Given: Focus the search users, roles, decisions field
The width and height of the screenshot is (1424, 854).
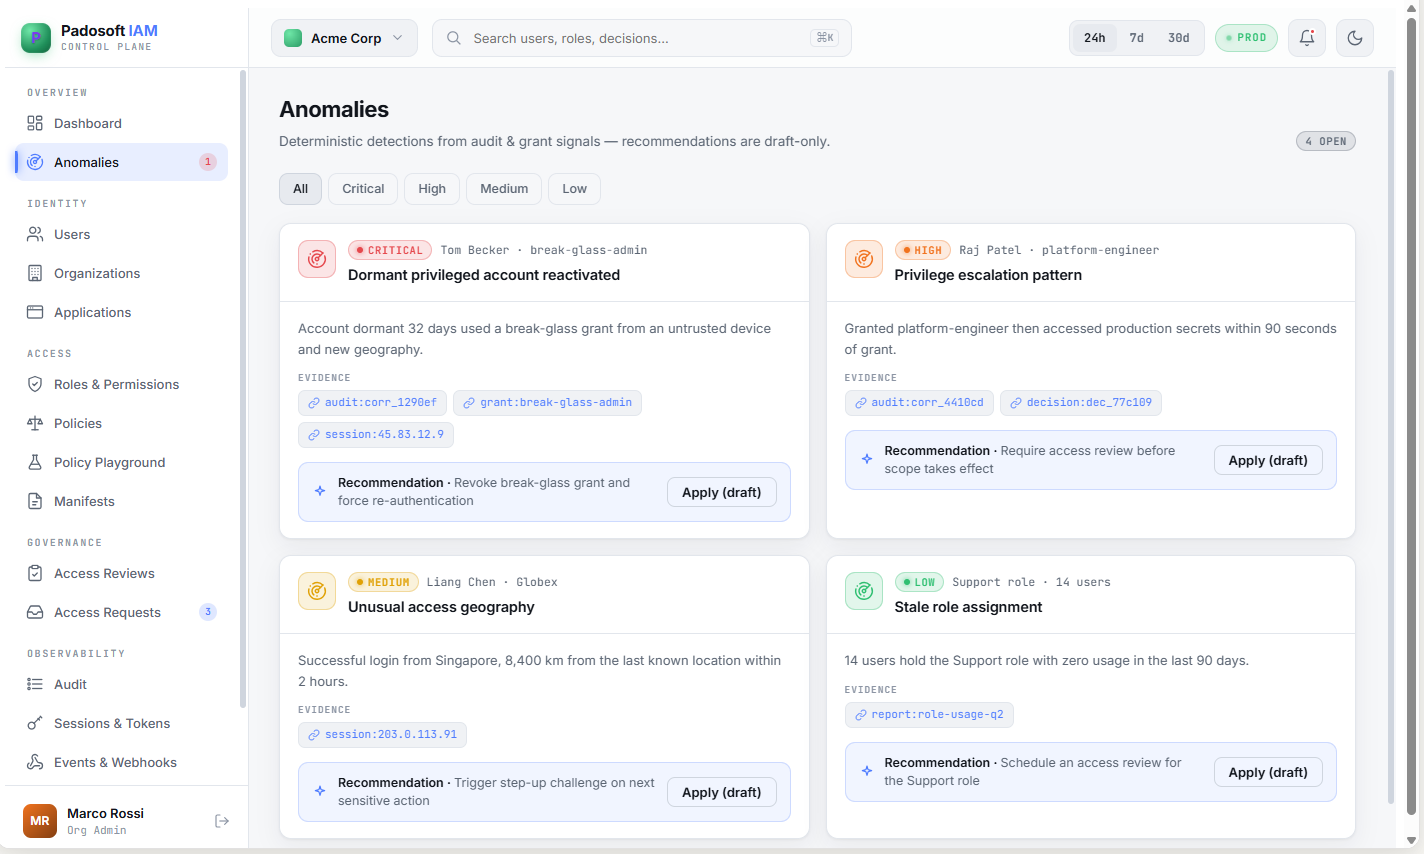Looking at the screenshot, I should (x=642, y=38).
